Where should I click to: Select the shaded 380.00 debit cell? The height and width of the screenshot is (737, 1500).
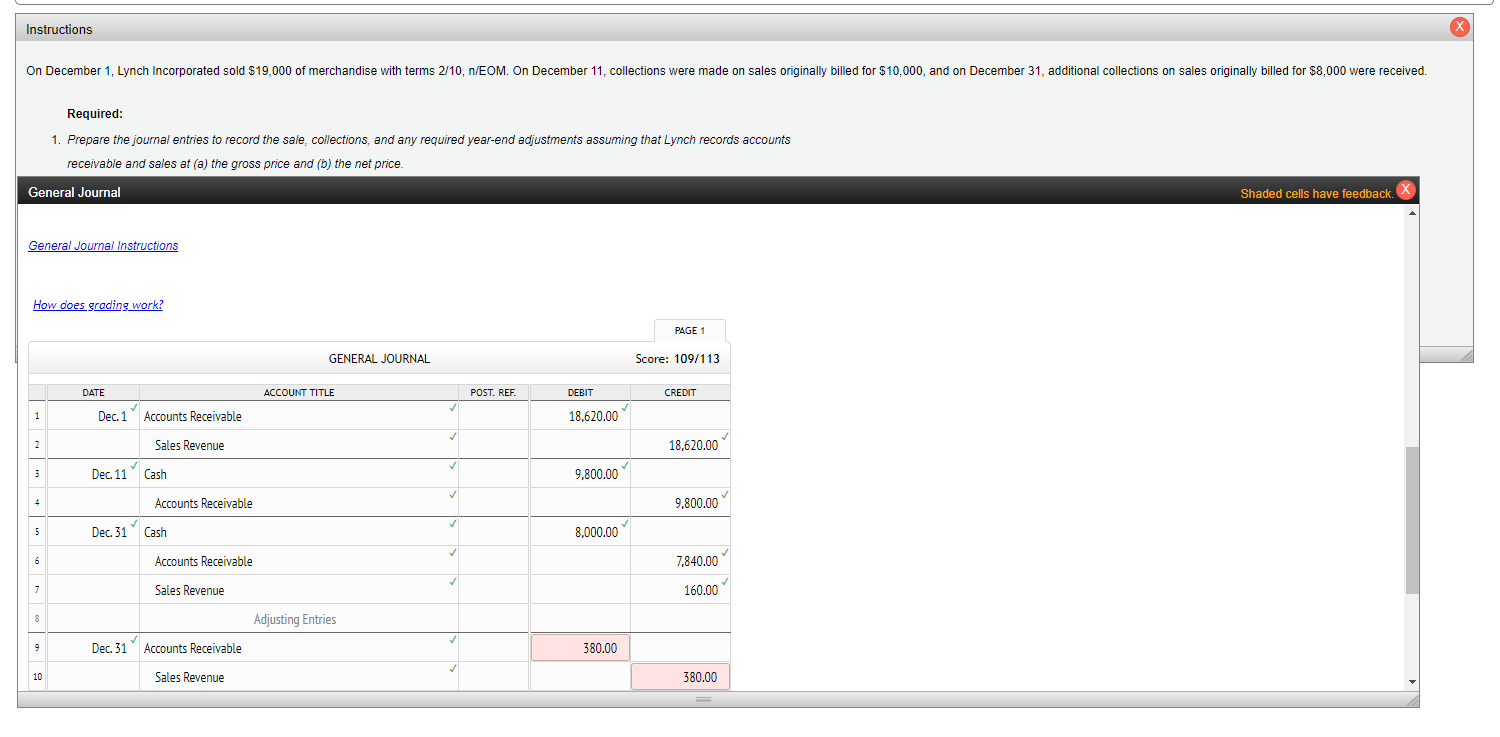pyautogui.click(x=580, y=647)
